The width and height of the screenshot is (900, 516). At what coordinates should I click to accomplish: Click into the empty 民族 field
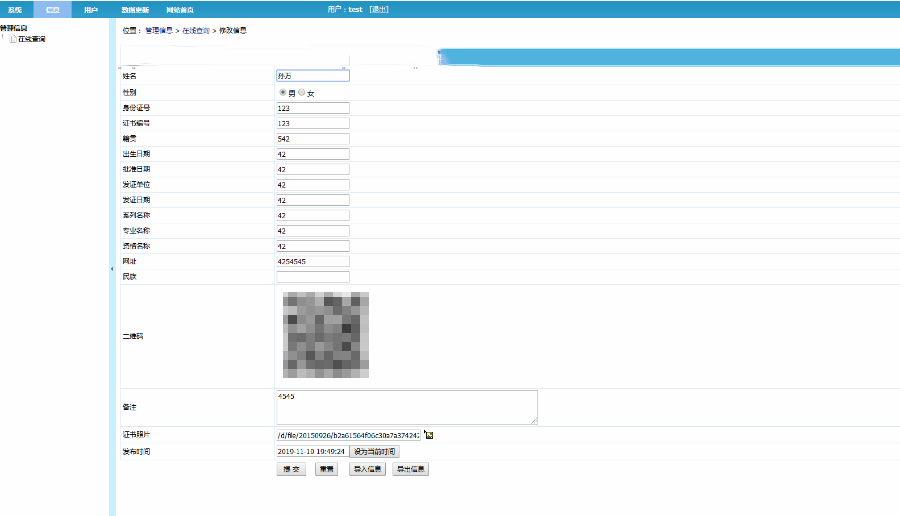coord(312,277)
